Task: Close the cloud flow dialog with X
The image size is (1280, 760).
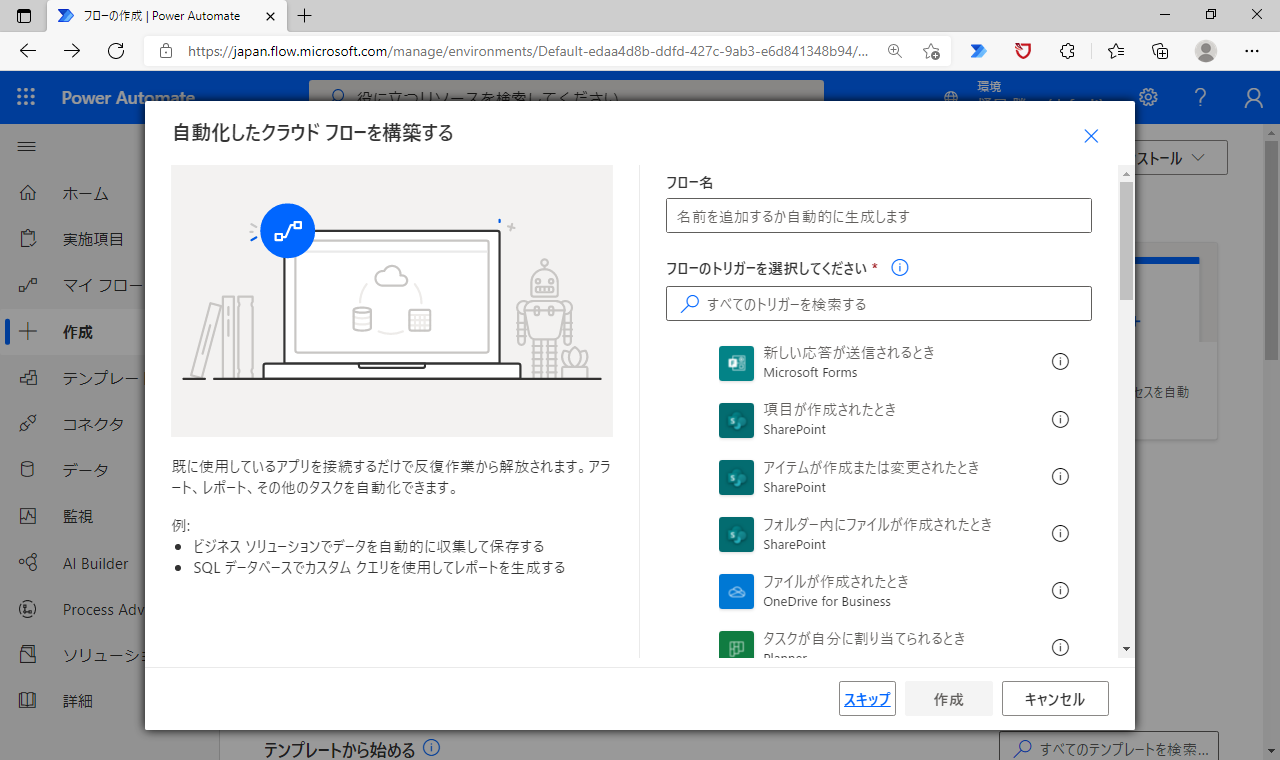Action: (x=1091, y=136)
